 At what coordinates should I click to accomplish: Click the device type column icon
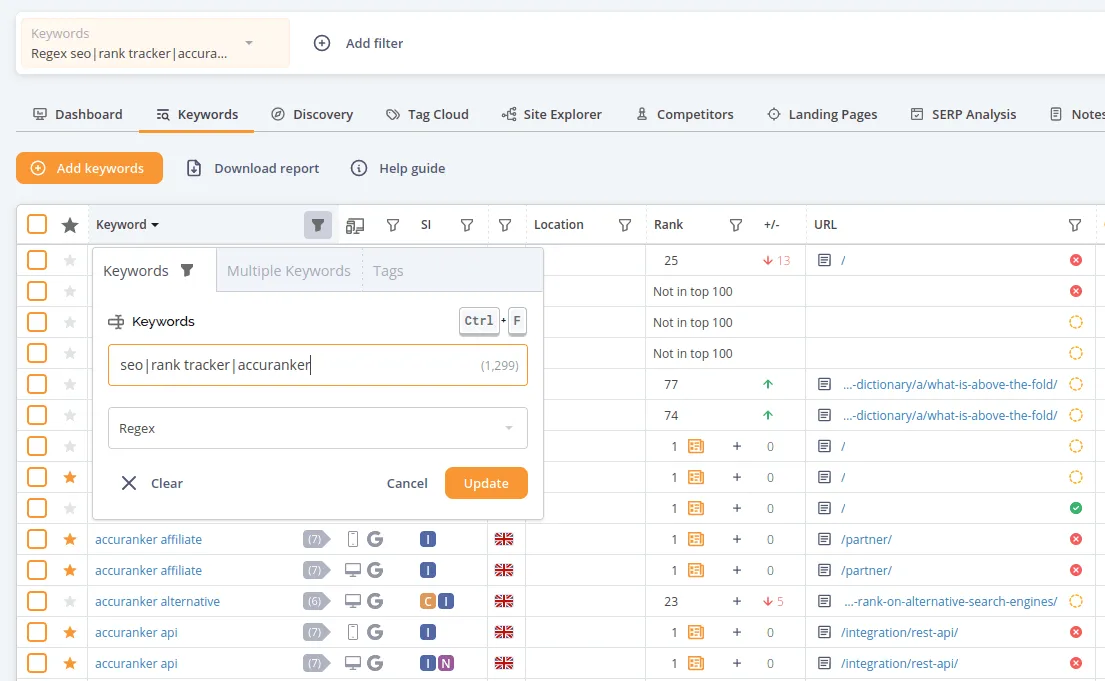(x=355, y=226)
